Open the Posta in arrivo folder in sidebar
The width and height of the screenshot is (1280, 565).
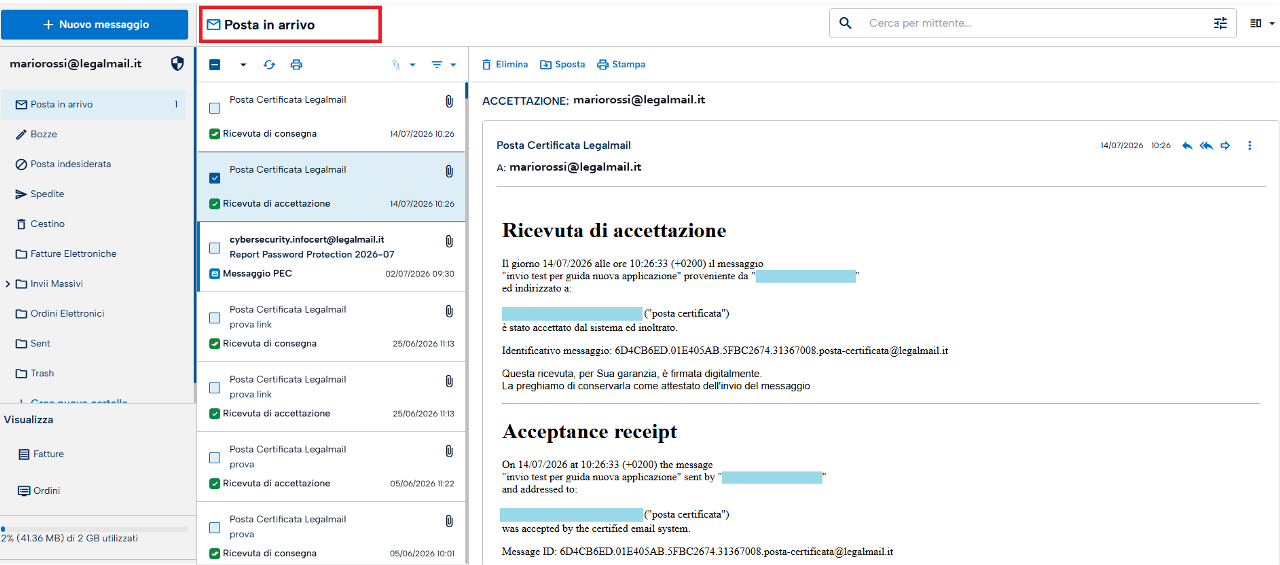pos(93,104)
